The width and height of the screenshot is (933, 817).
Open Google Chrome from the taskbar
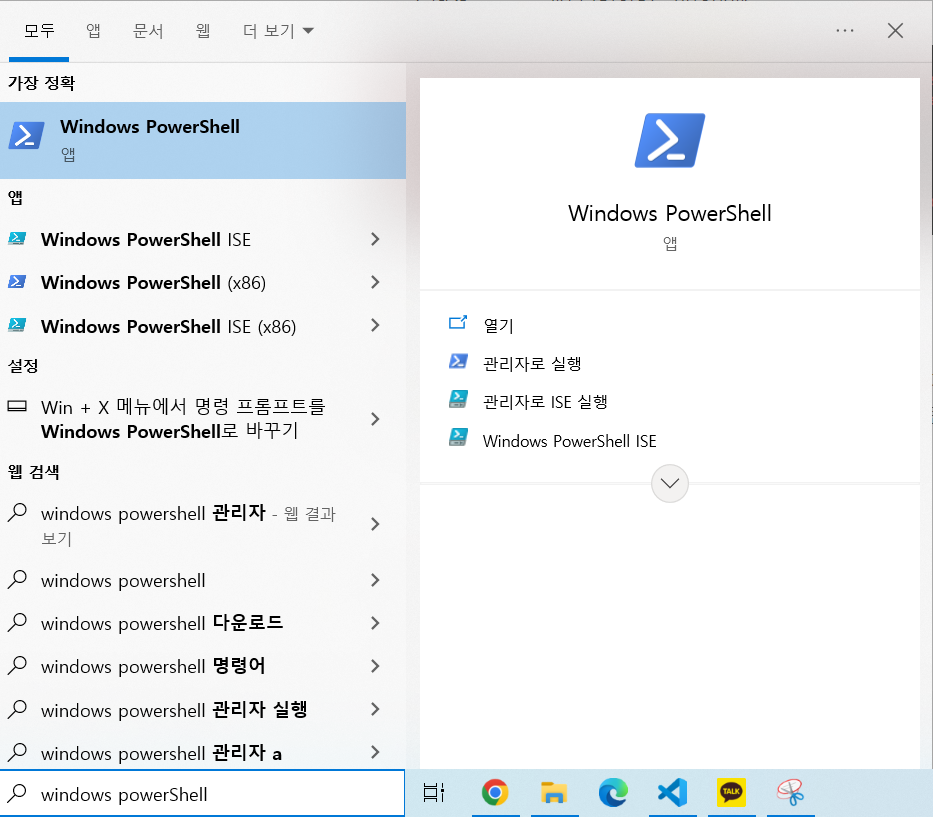495,793
